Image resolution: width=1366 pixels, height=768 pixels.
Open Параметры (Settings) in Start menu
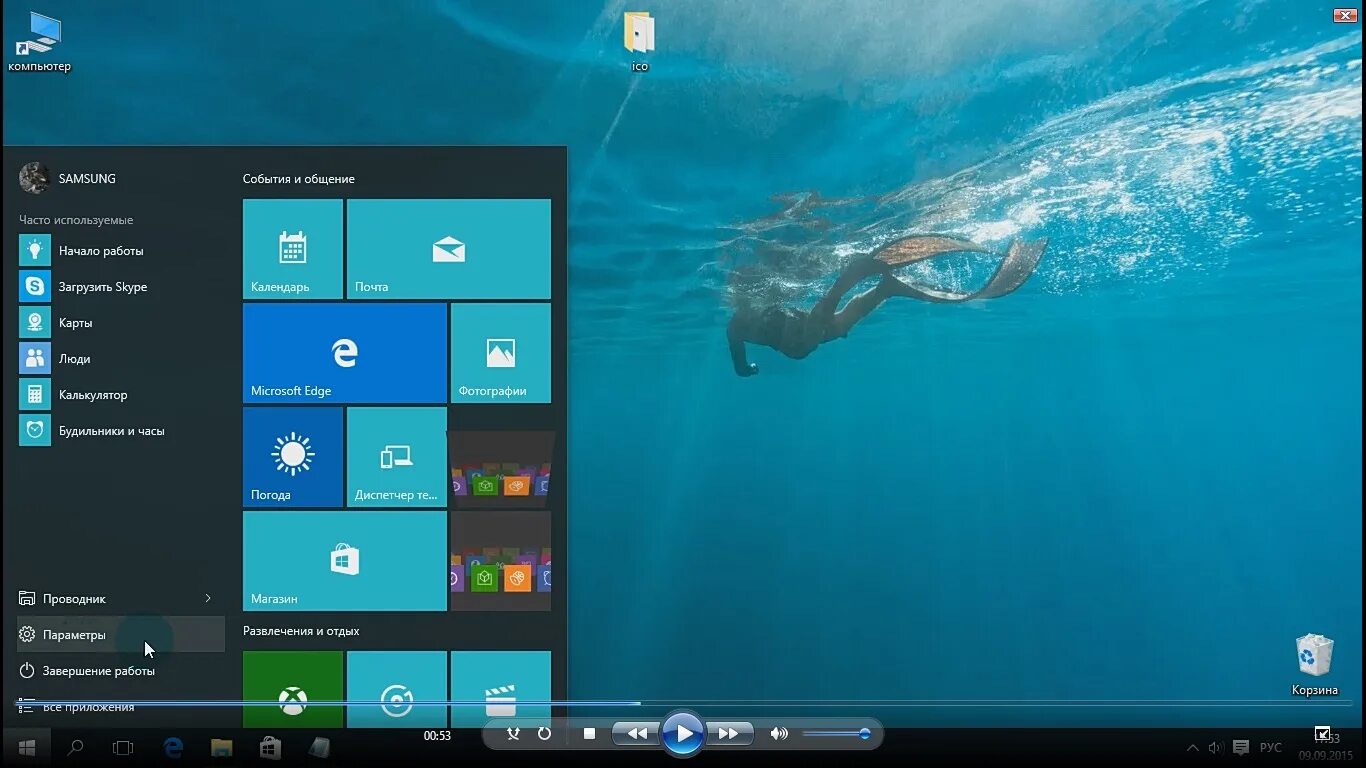click(120, 635)
